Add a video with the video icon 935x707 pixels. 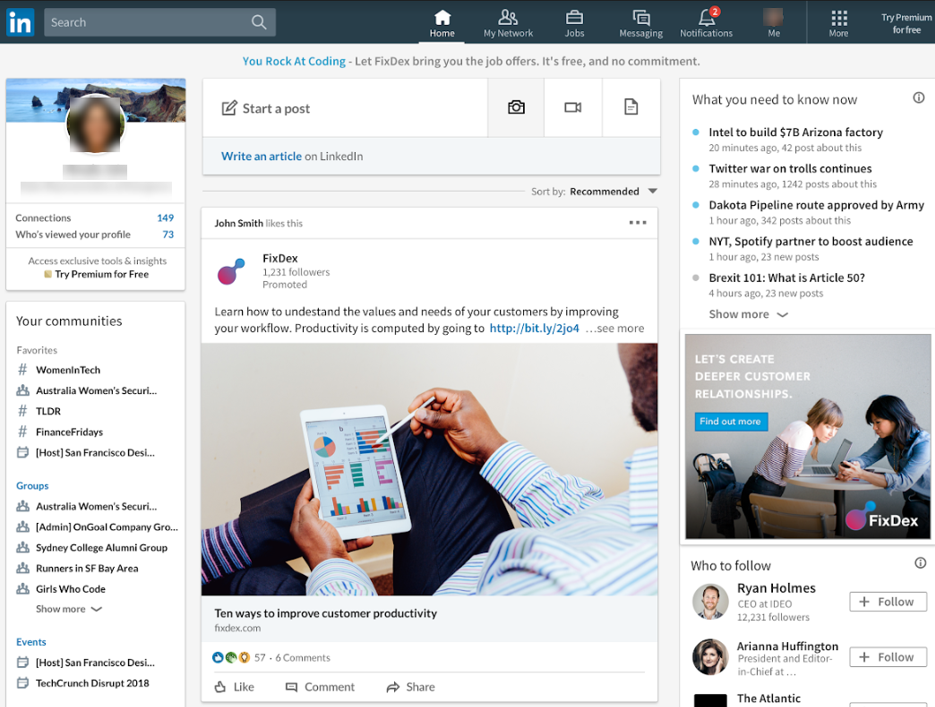pyautogui.click(x=573, y=107)
